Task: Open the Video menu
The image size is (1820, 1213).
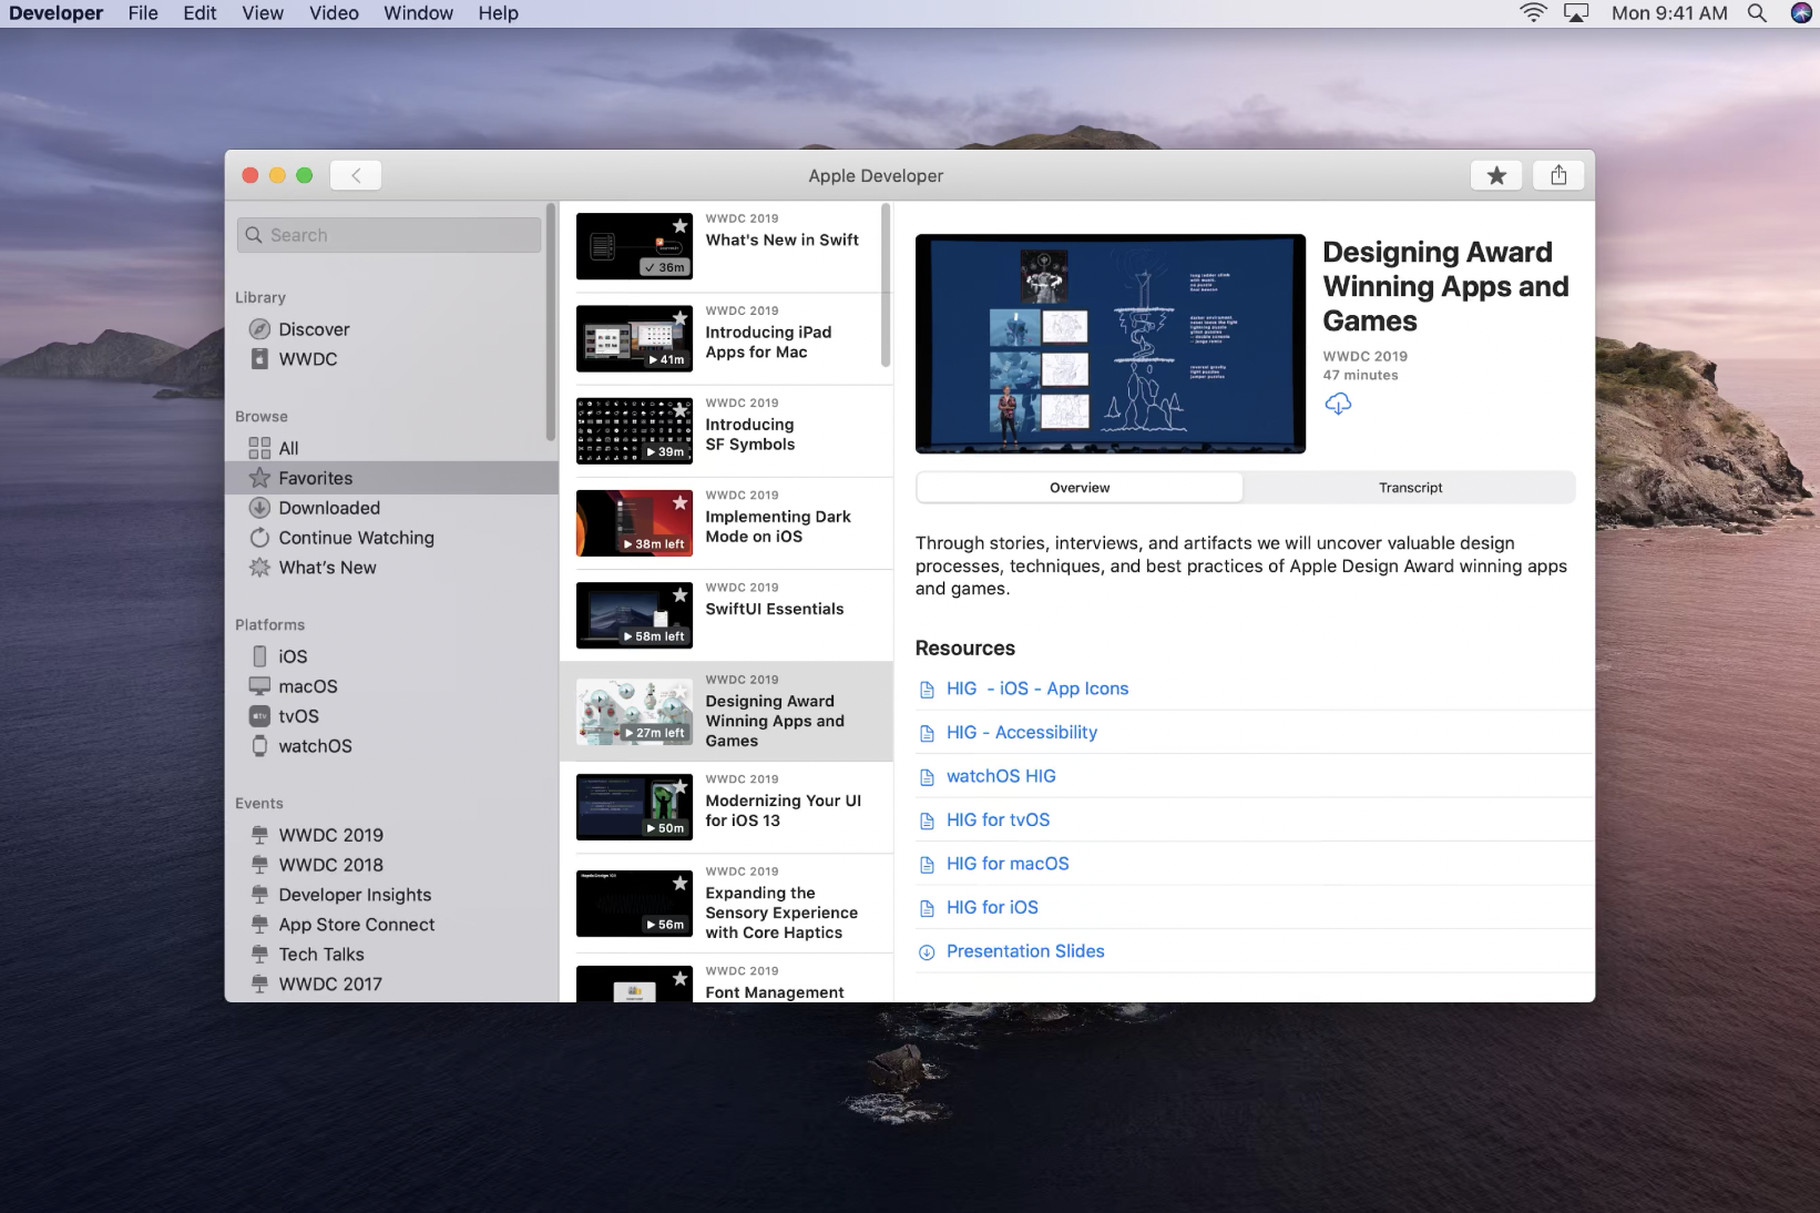Action: point(333,13)
